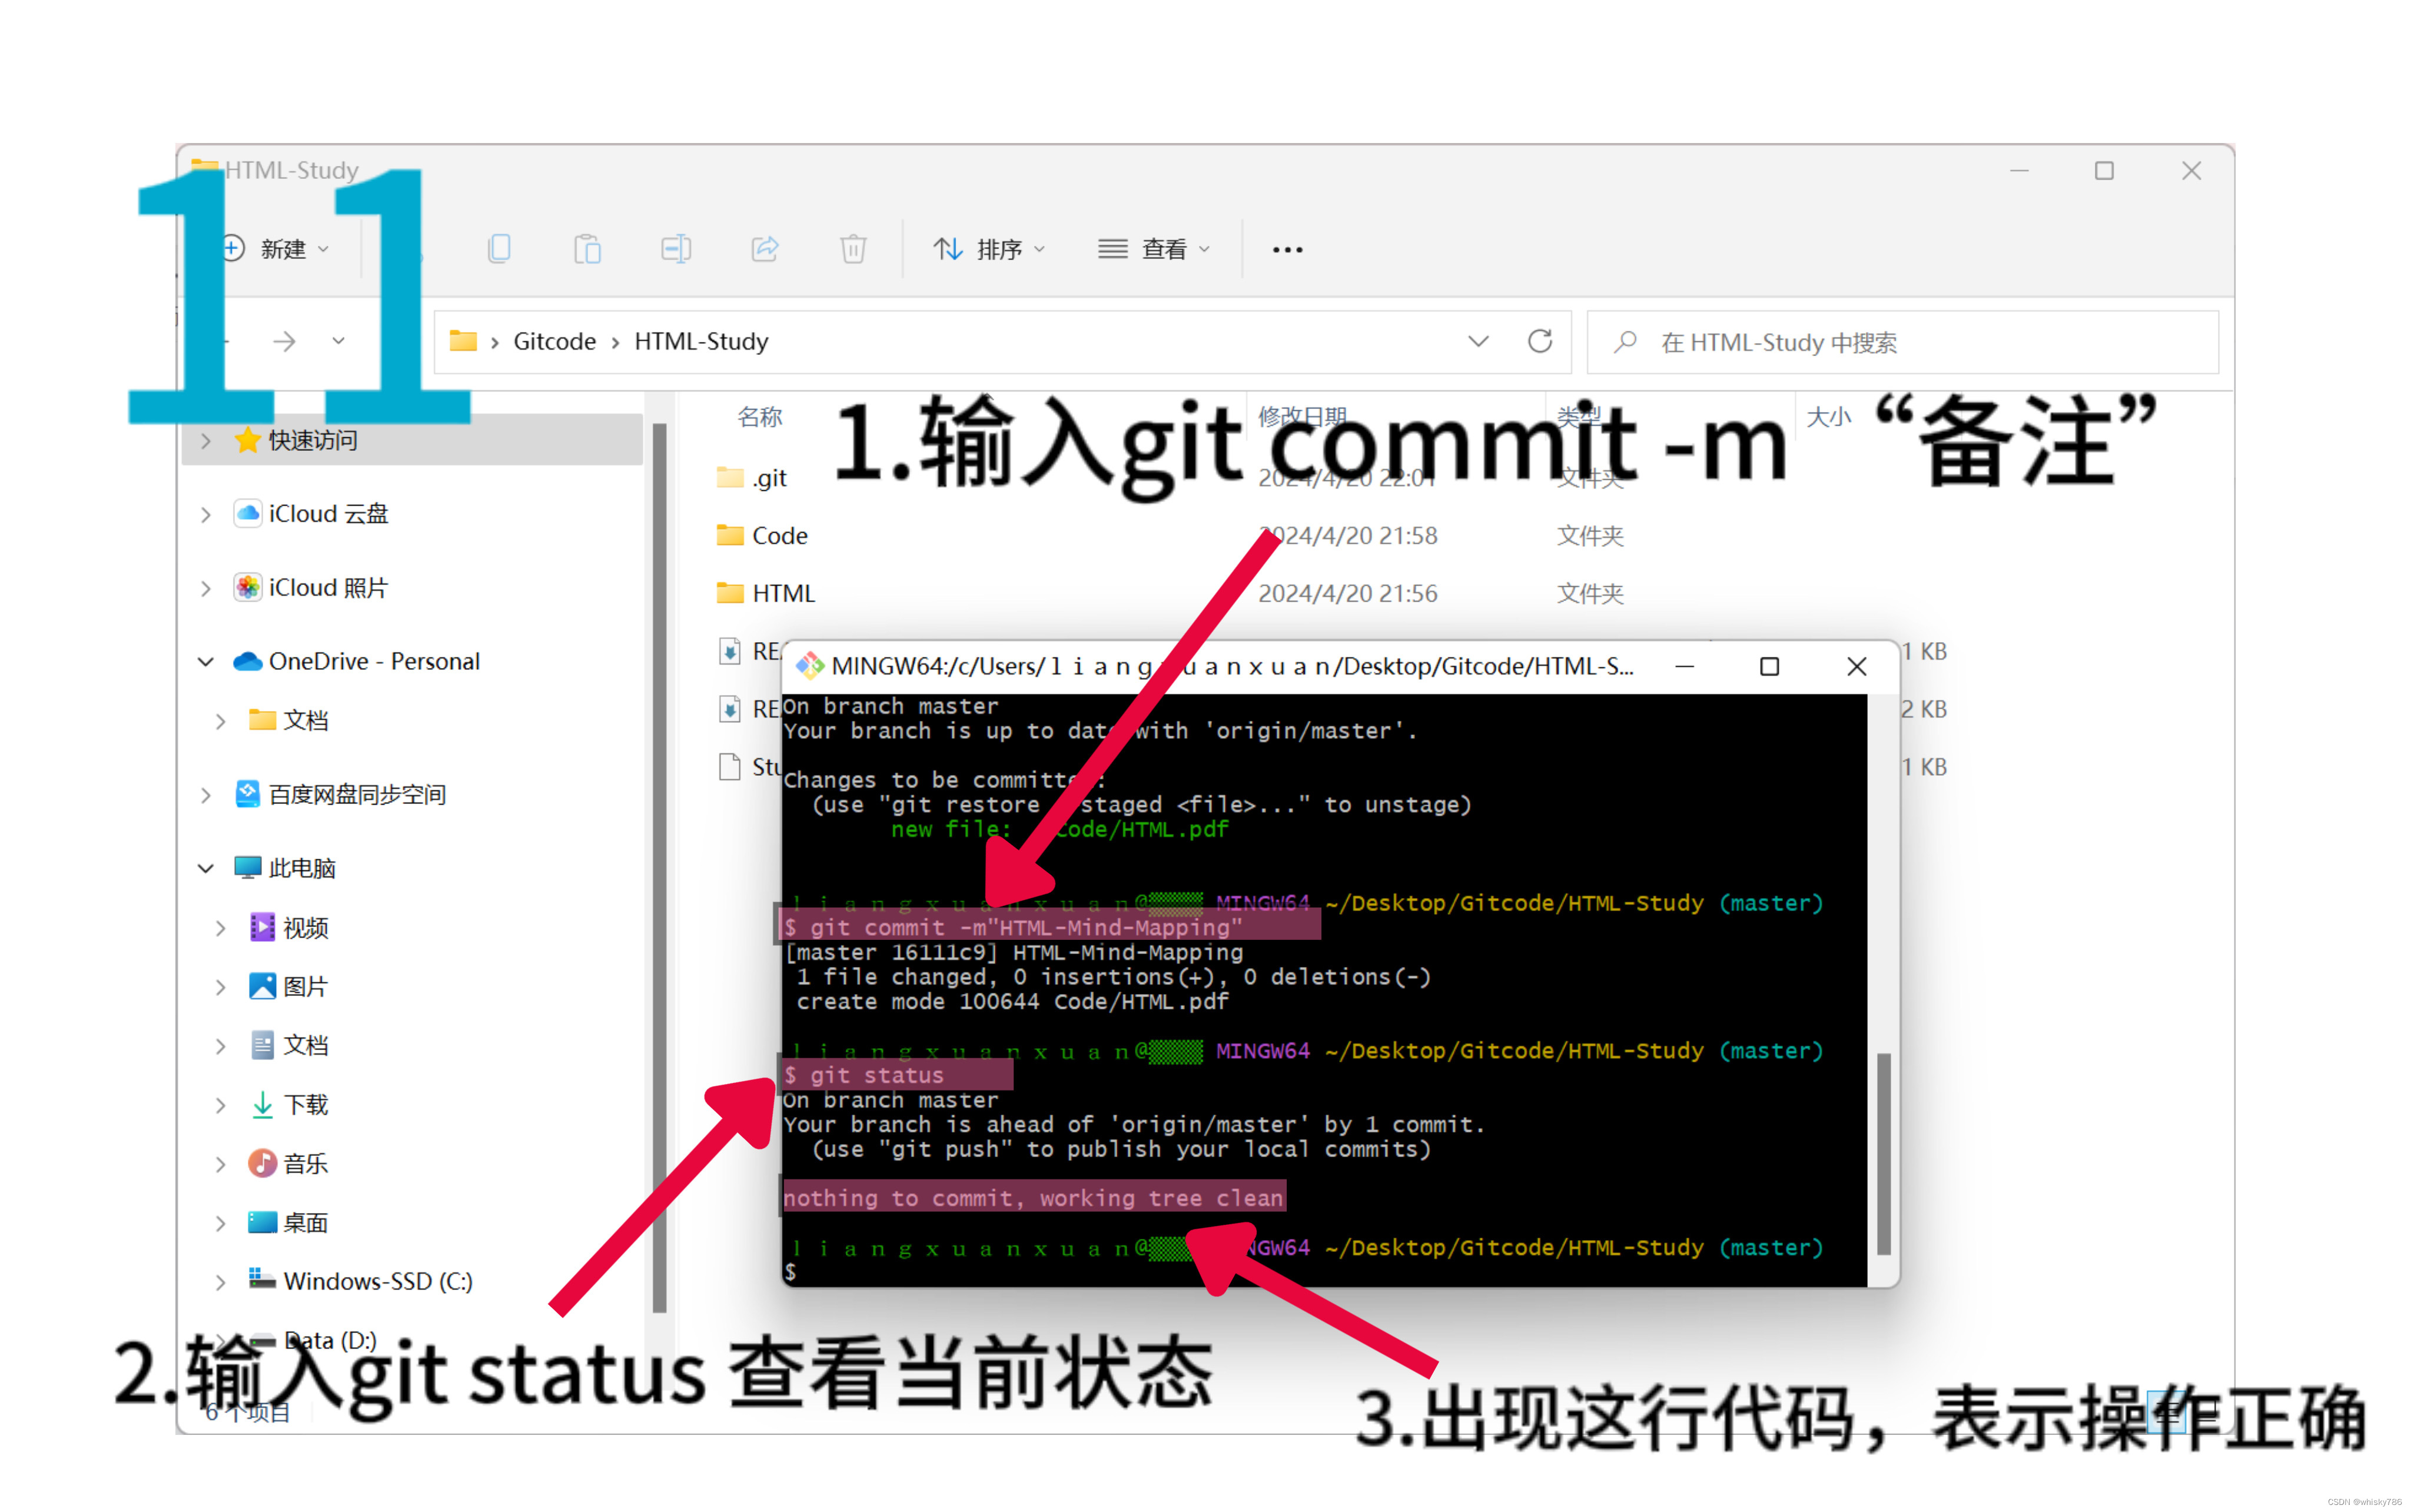Click the delete trash icon
Screen dimensions: 2411x1512
click(x=853, y=248)
